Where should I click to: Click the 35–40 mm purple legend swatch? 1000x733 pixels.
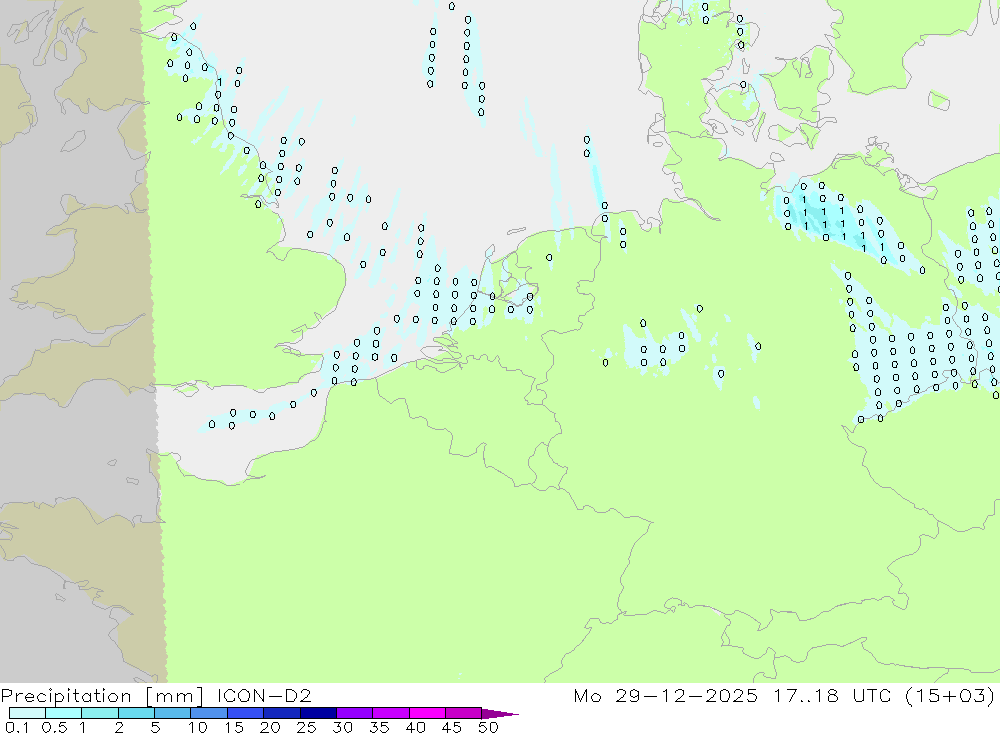click(x=391, y=713)
